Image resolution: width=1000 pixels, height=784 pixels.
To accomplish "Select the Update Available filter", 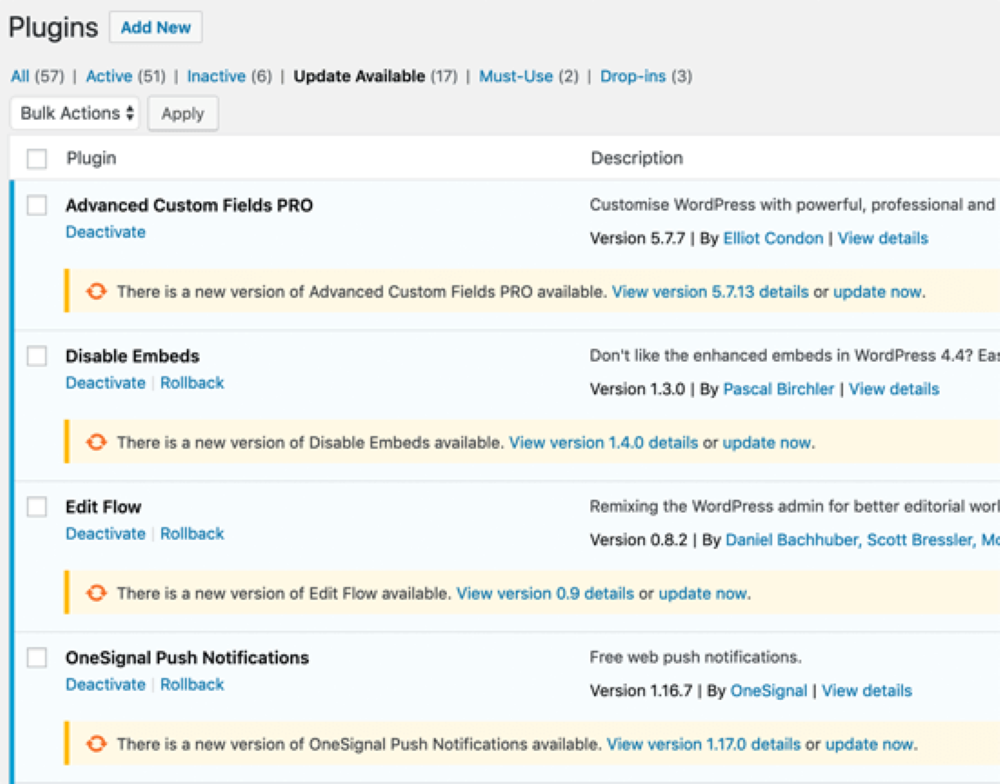I will (359, 77).
